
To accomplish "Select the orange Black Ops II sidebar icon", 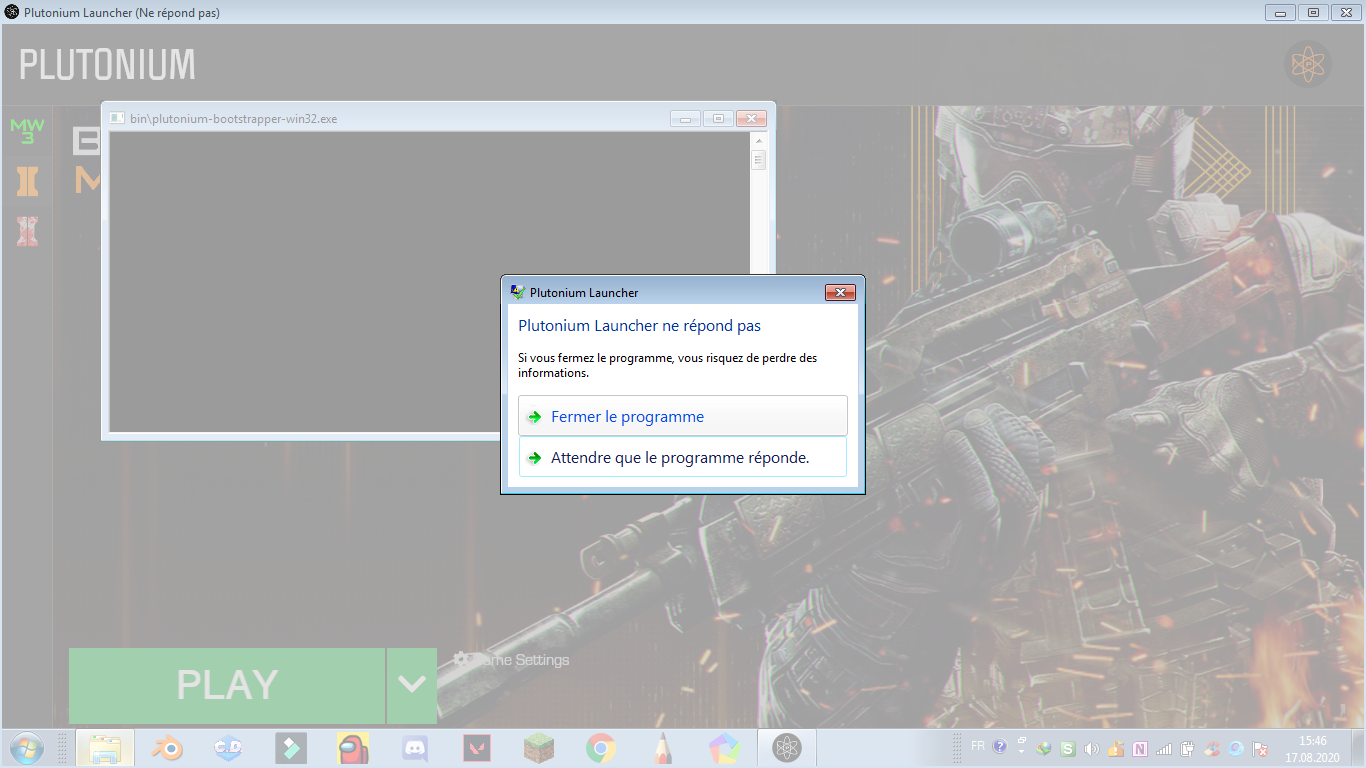I will 27,181.
